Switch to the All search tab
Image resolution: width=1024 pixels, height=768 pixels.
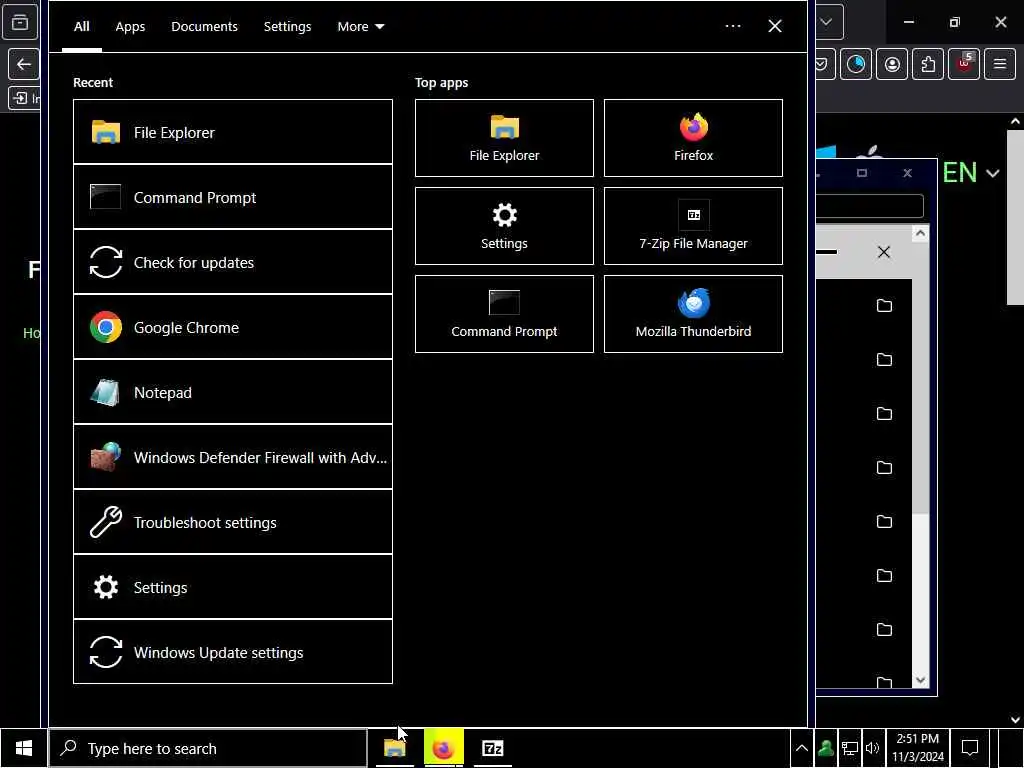point(82,26)
